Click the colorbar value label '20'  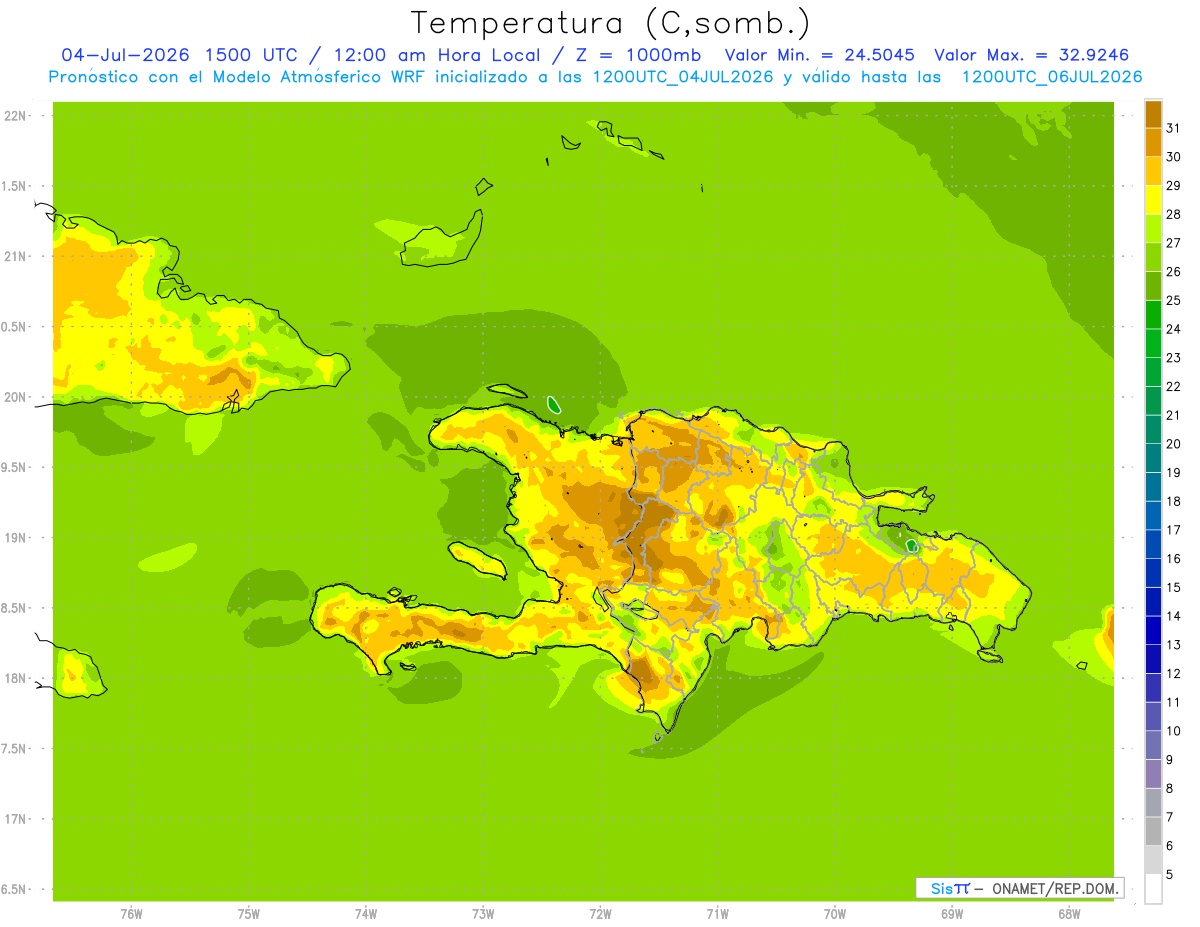click(x=1173, y=443)
